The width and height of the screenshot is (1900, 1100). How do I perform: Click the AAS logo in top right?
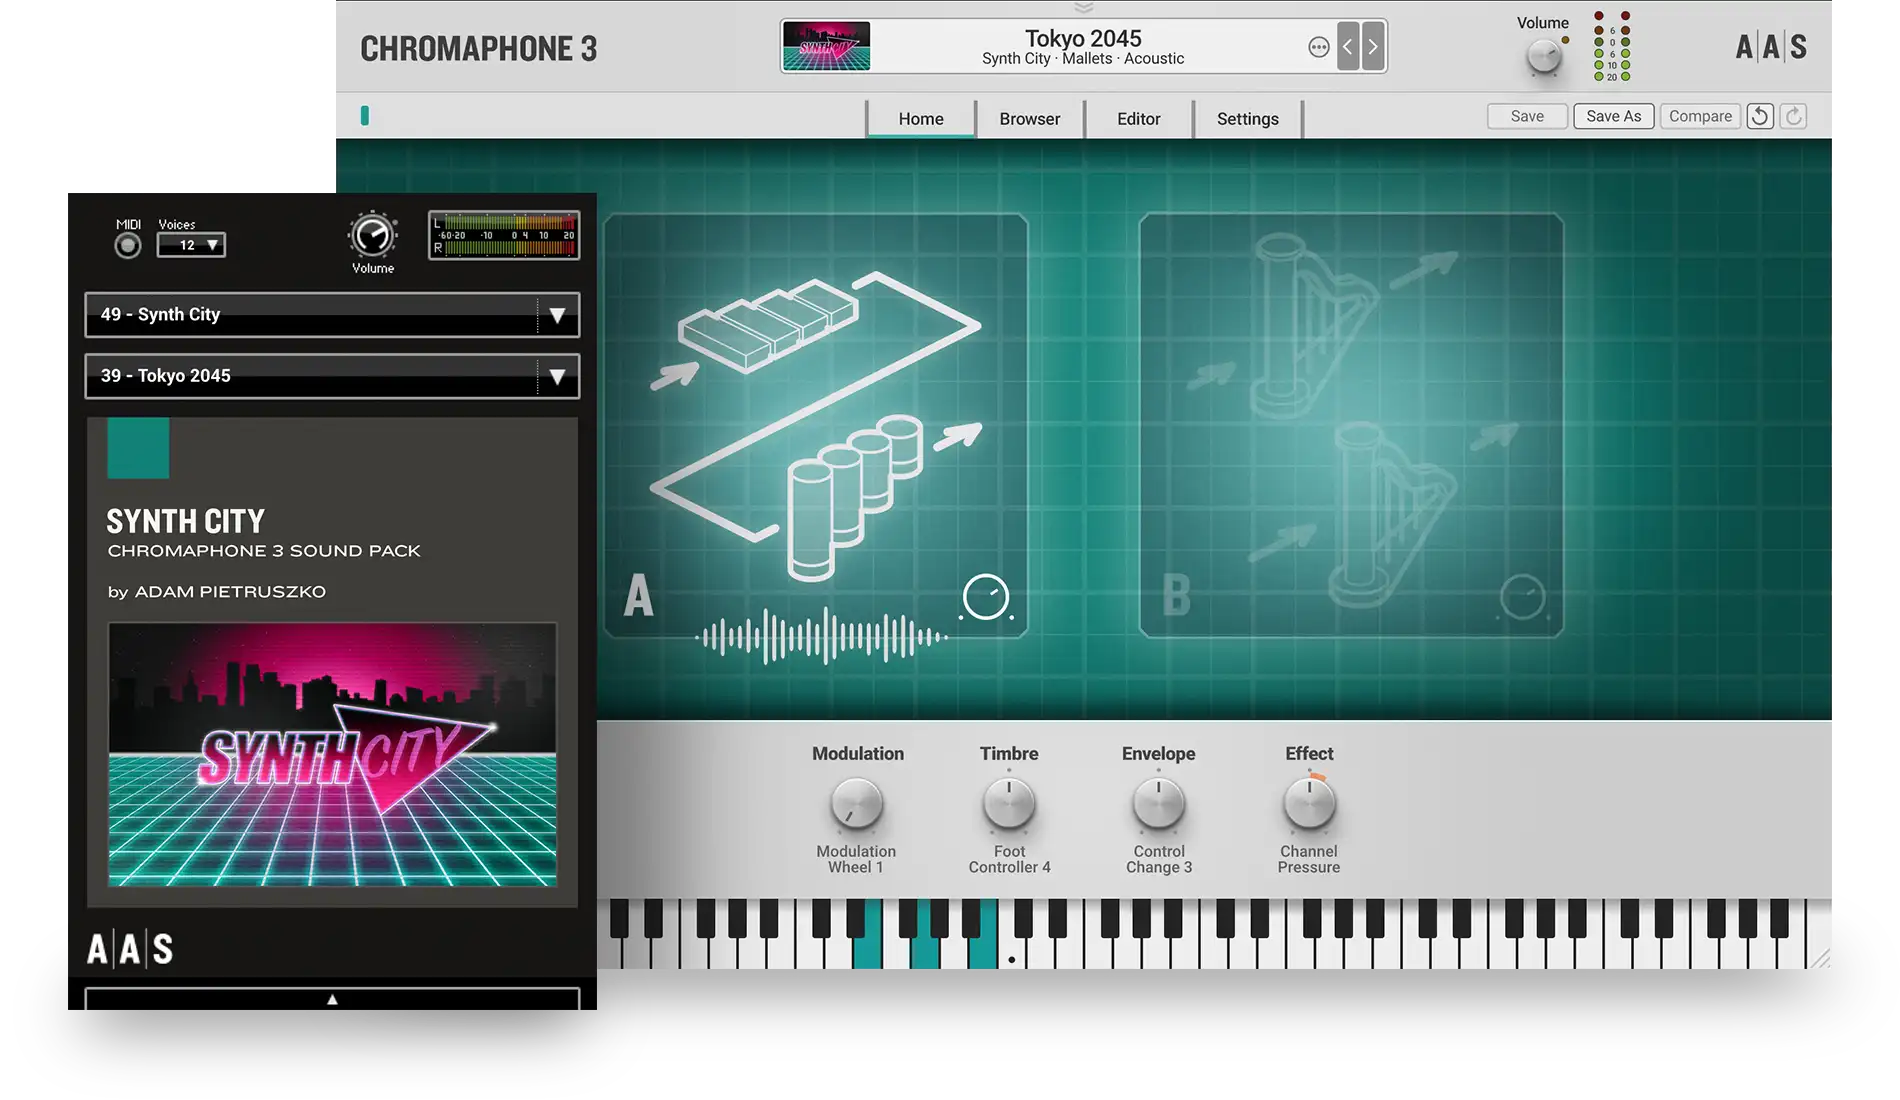tap(1771, 47)
